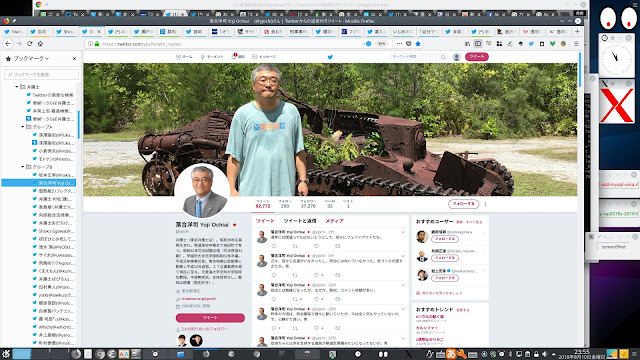
Task: Open the Pocket save icon
Action: click(x=409, y=44)
